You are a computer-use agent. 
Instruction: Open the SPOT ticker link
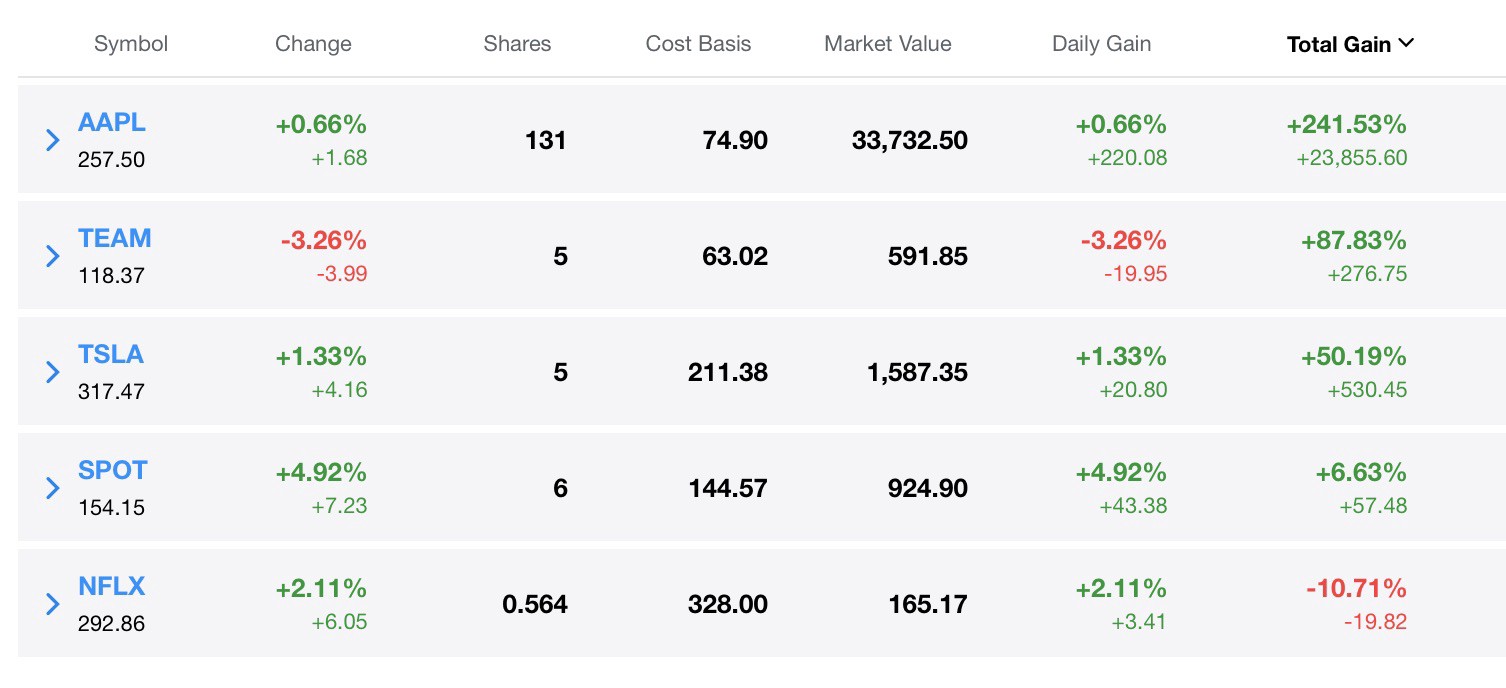point(113,471)
